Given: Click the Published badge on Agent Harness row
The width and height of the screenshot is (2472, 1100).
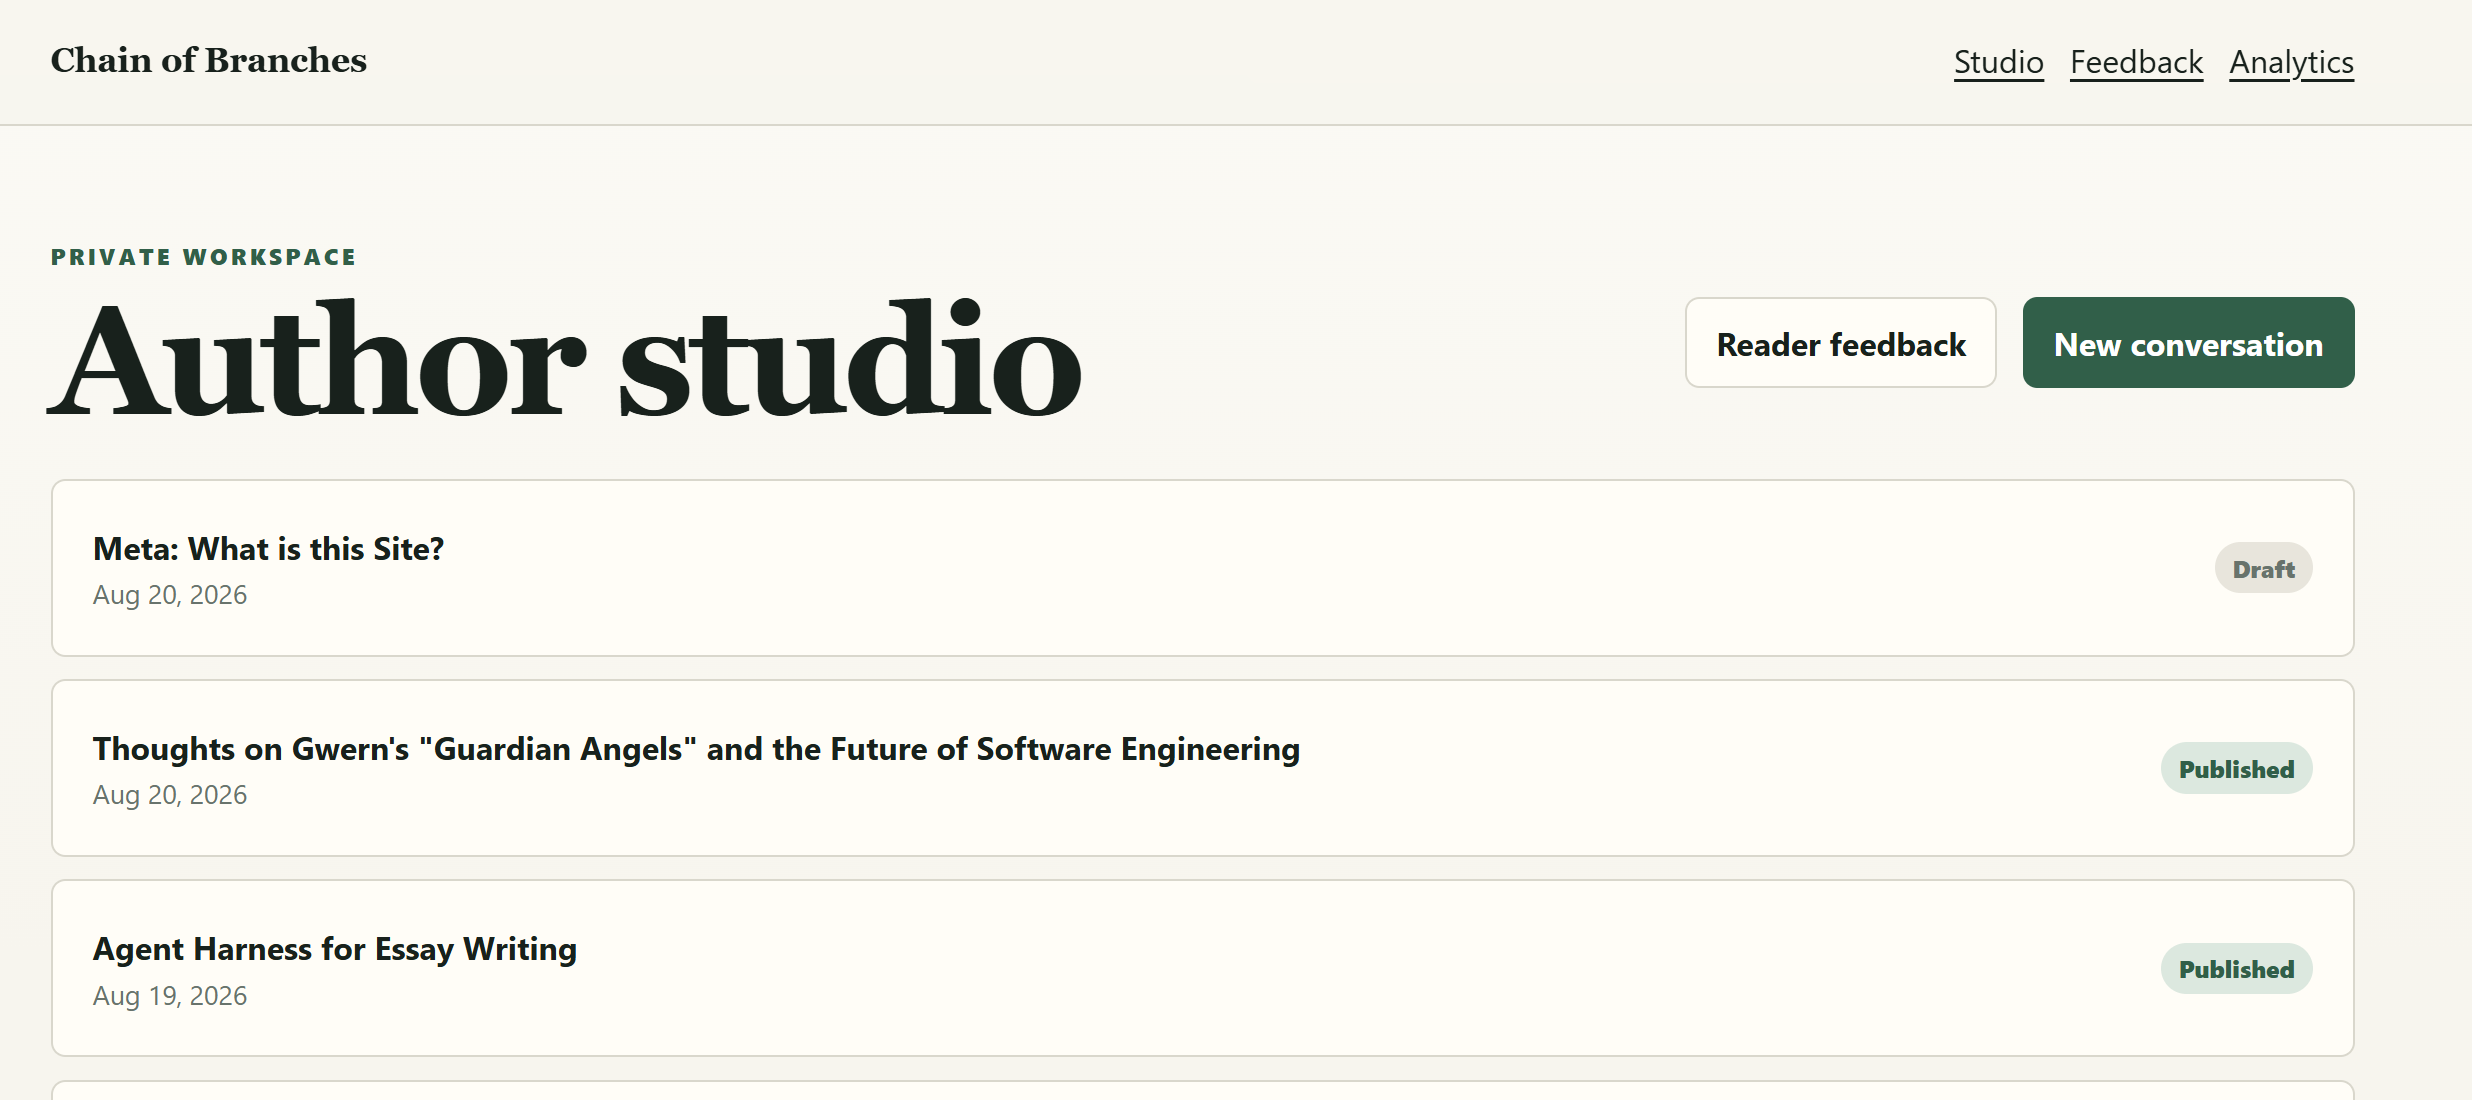Looking at the screenshot, I should [2236, 968].
